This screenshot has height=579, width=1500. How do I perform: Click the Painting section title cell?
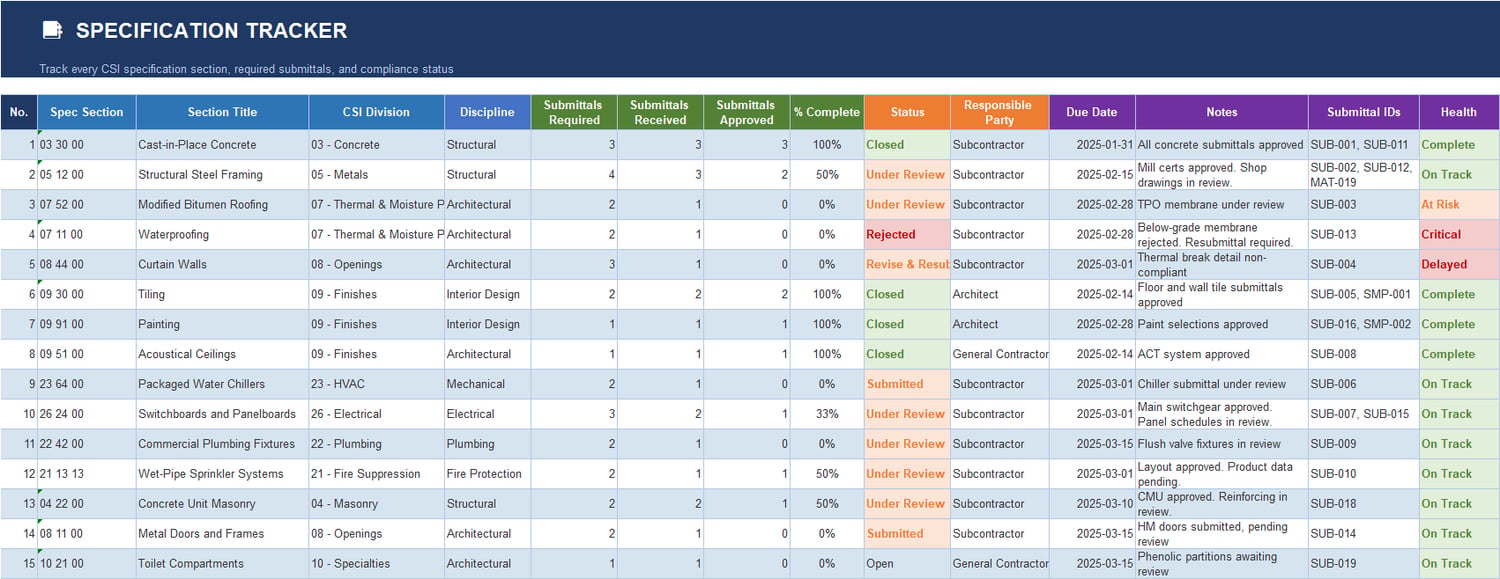point(222,325)
